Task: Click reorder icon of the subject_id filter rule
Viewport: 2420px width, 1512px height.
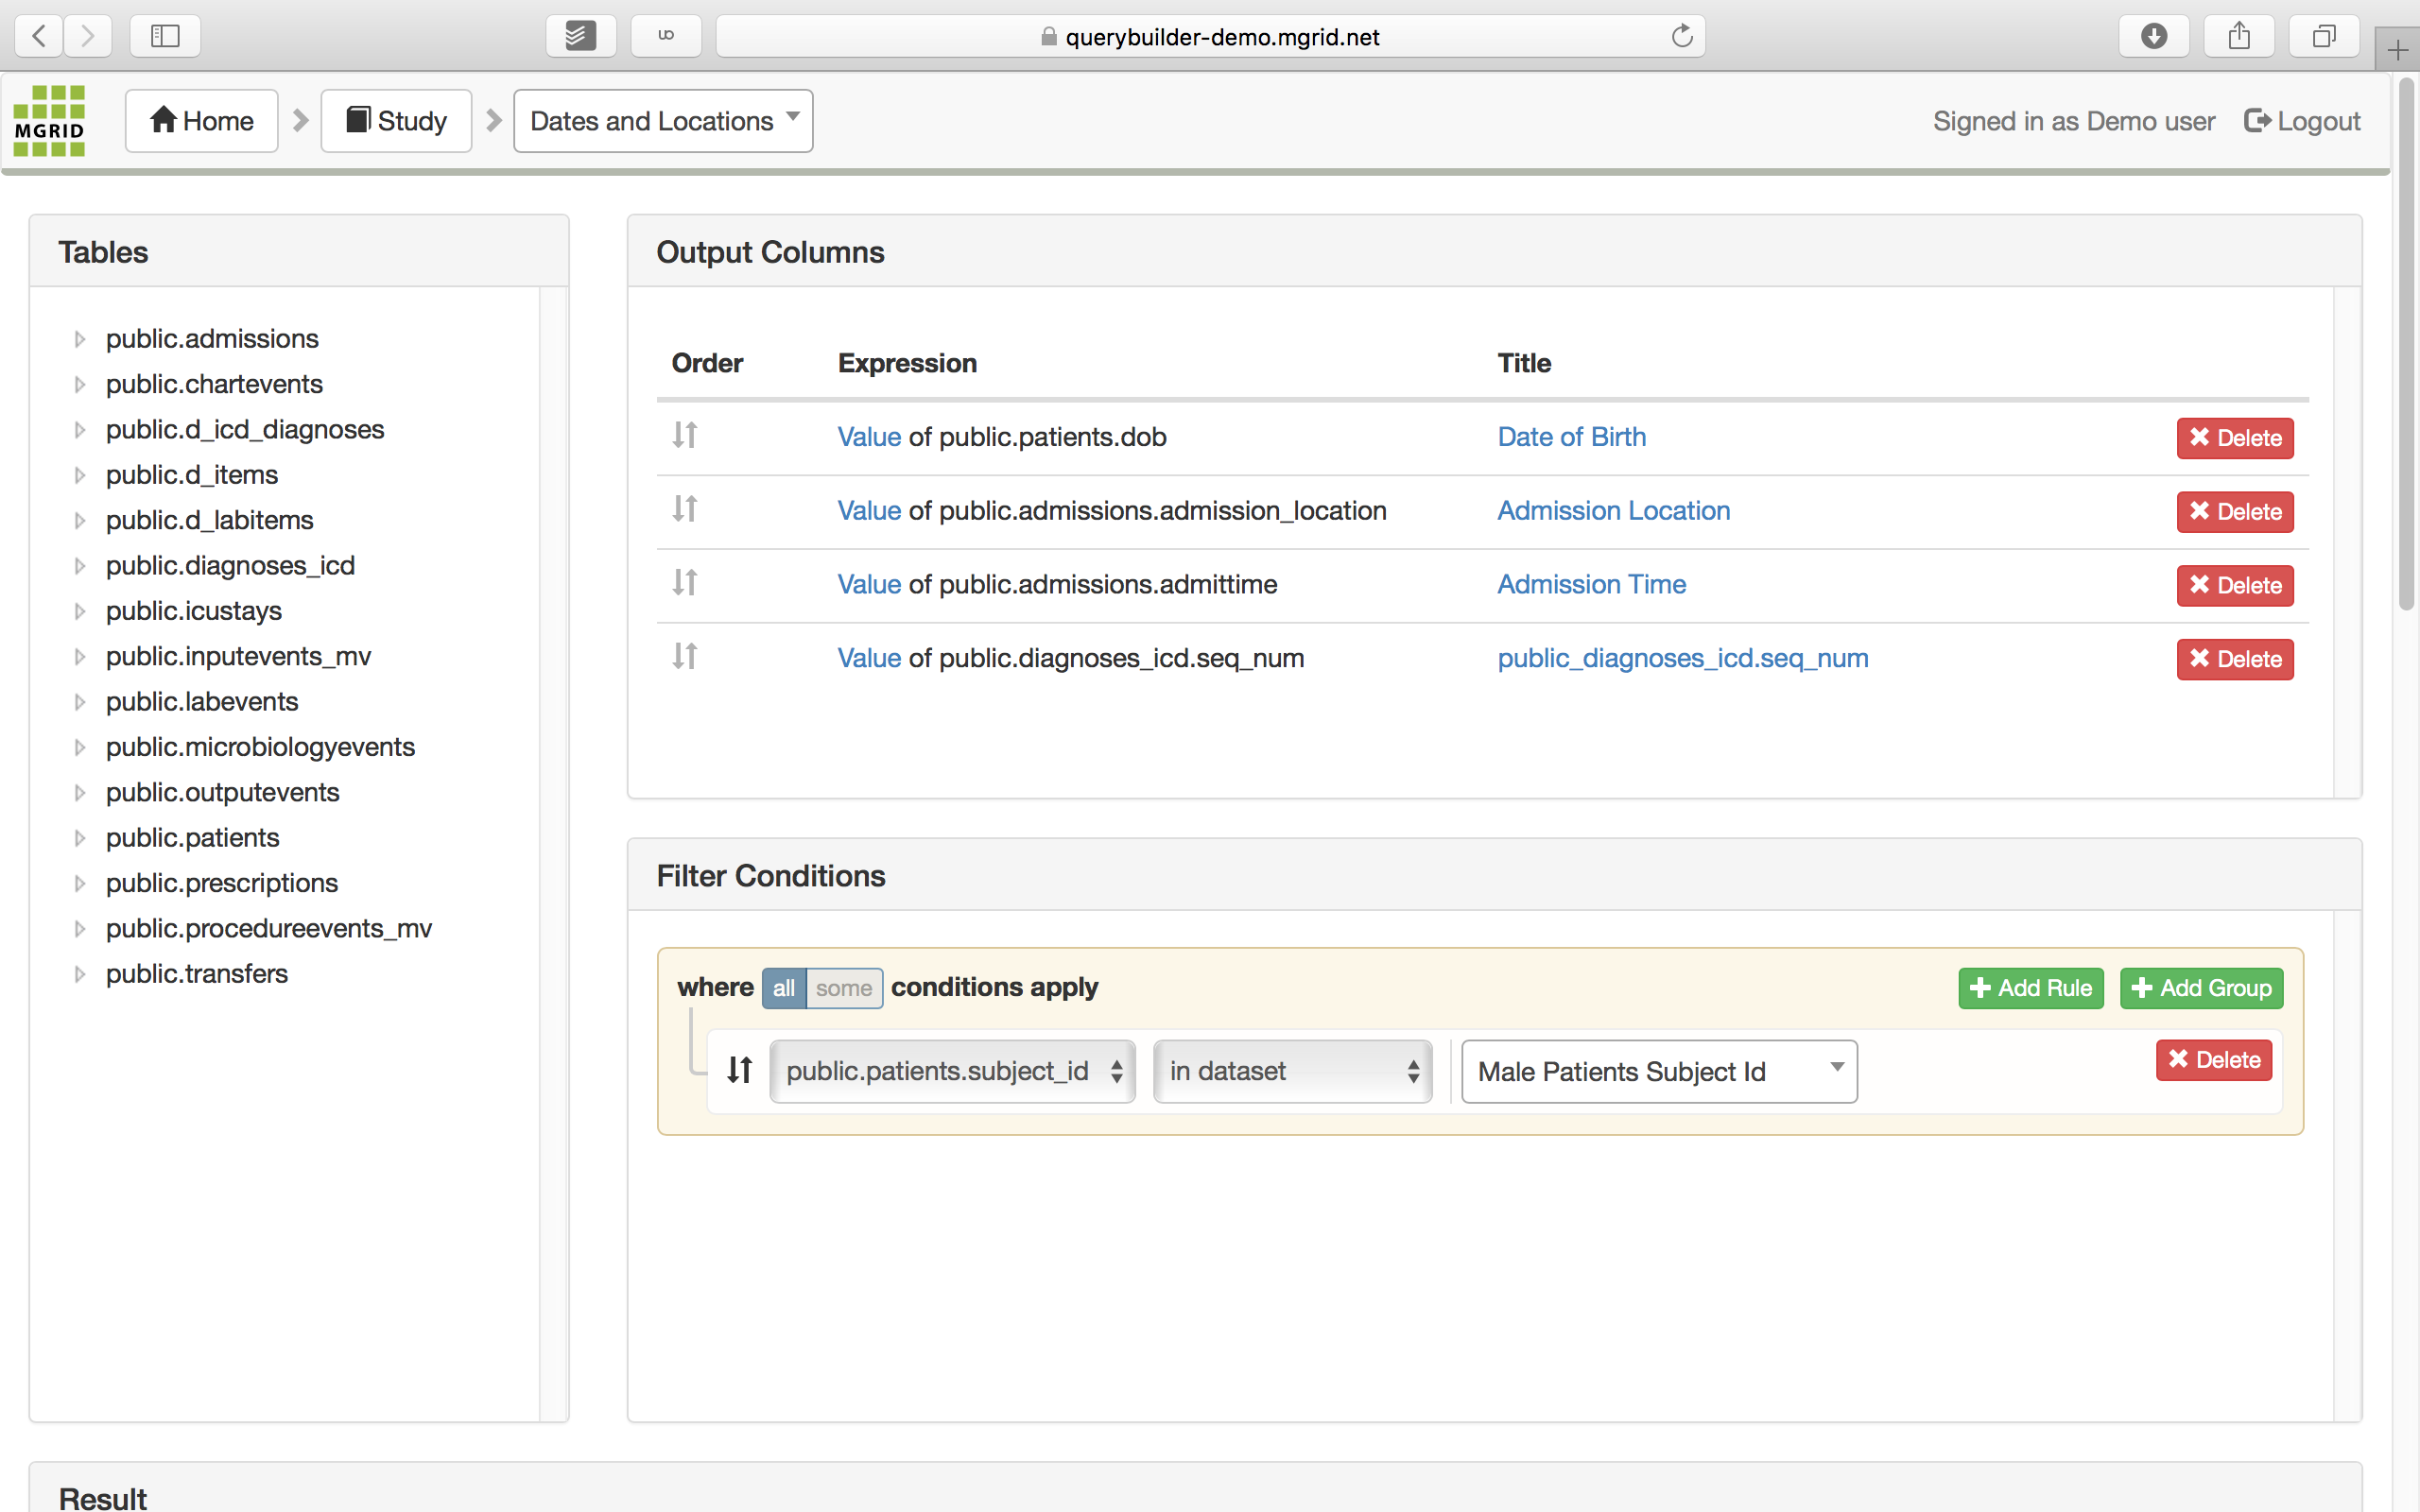Action: [740, 1070]
